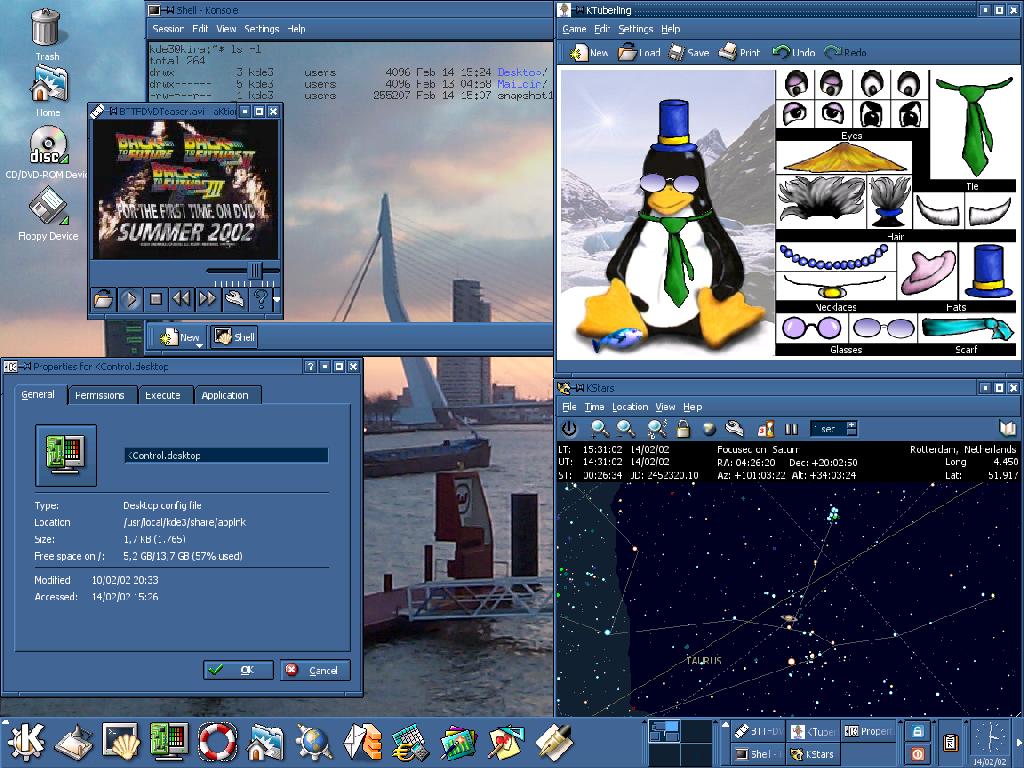Screen dimensions: 1024x768
Task: Click the wrench configure icon in KStars
Action: pos(735,428)
